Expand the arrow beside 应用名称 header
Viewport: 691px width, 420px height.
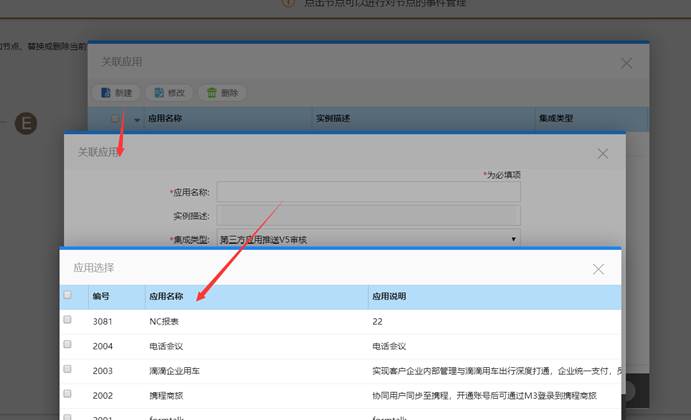click(137, 120)
